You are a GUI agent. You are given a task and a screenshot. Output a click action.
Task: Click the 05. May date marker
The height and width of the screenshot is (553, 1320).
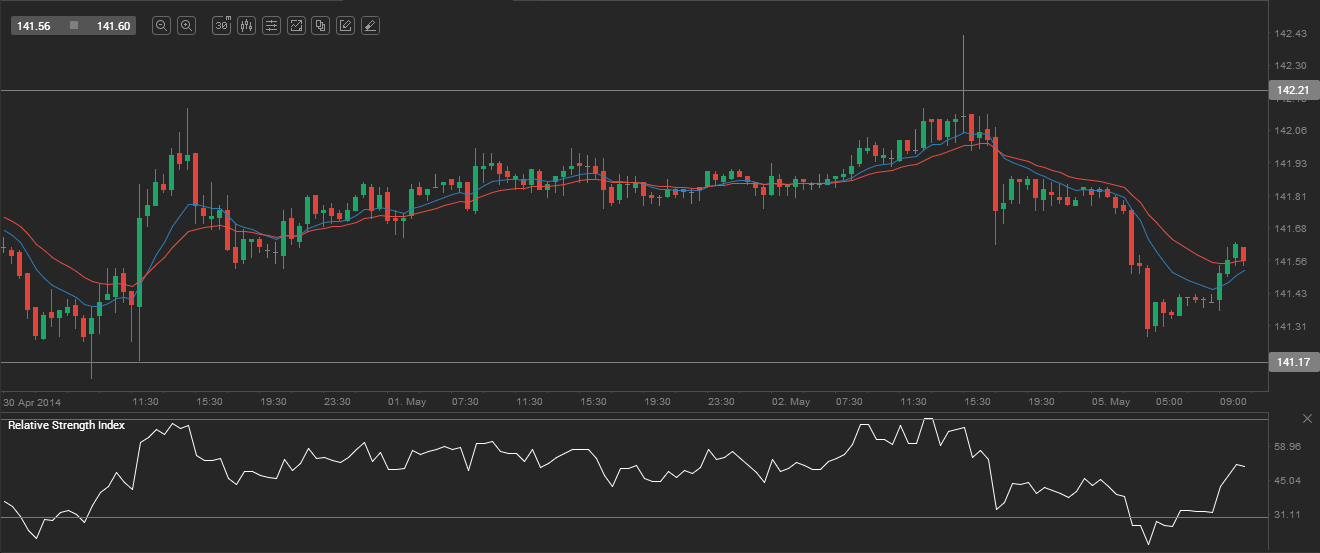pos(1111,402)
